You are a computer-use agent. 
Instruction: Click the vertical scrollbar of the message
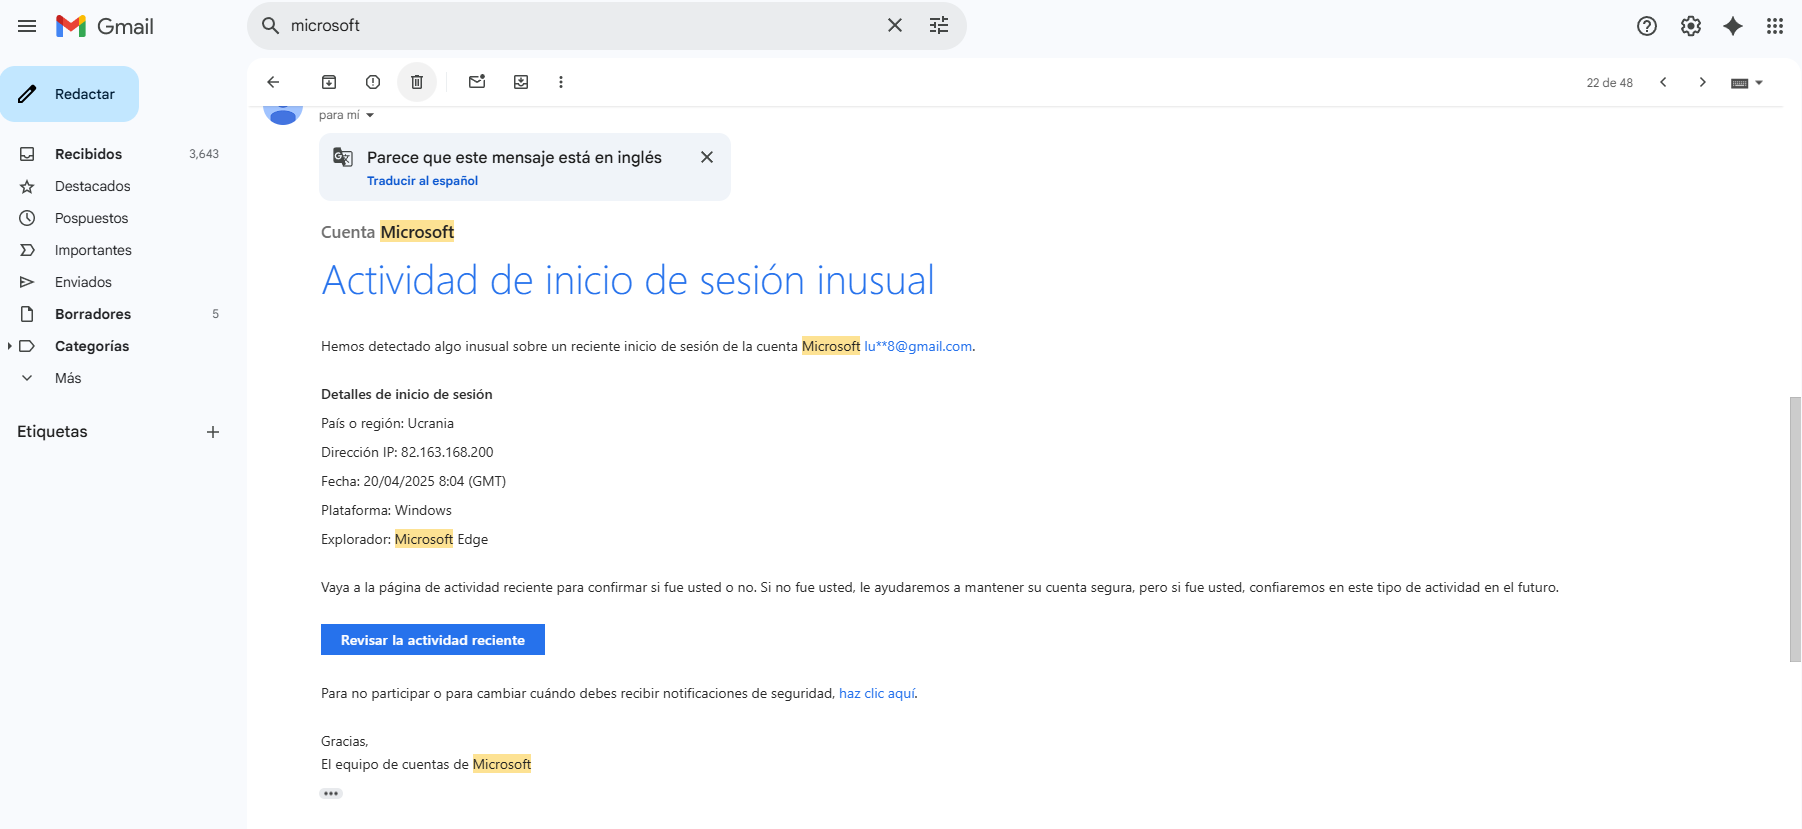click(x=1795, y=529)
